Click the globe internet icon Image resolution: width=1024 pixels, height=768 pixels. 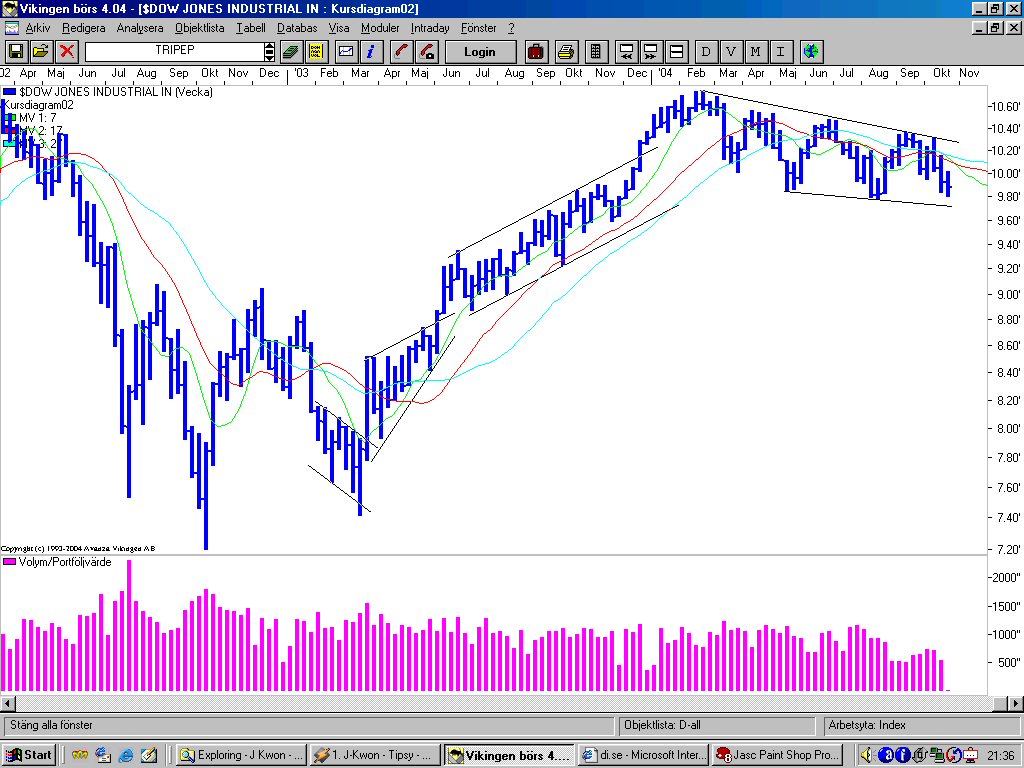(811, 52)
